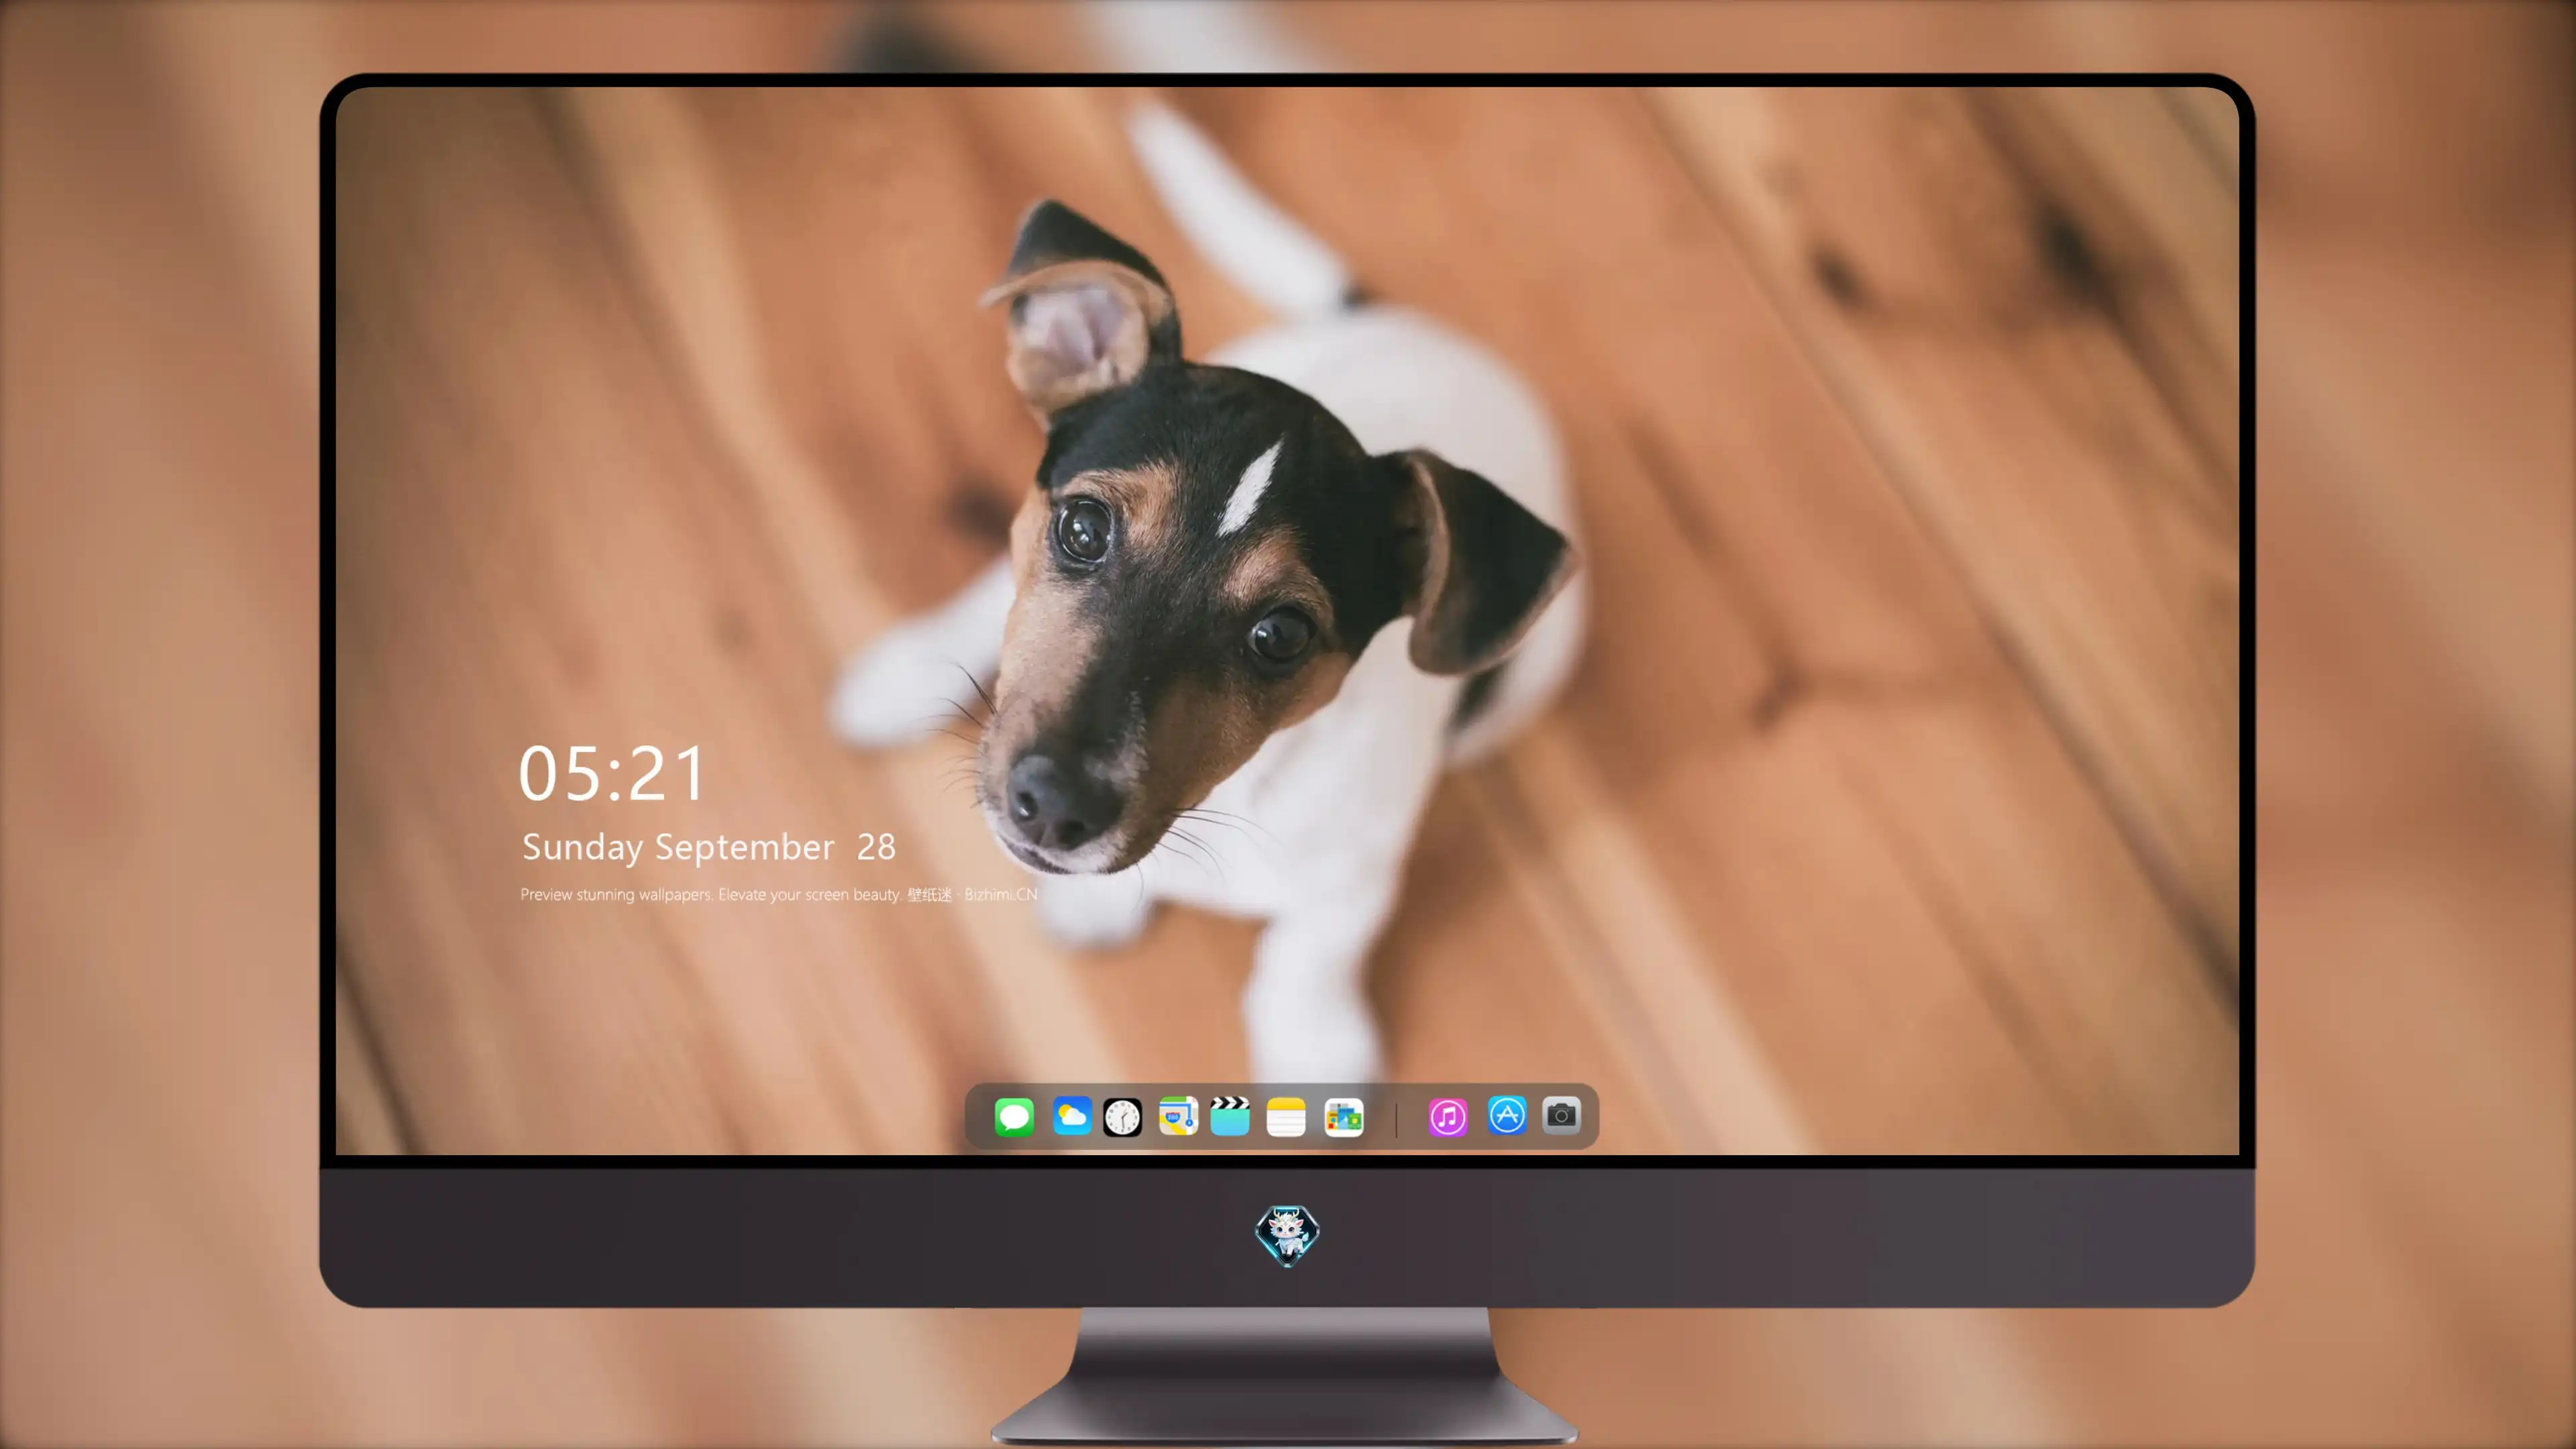Image resolution: width=2576 pixels, height=1449 pixels.
Task: Launch the Maps app from the dock
Action: (1178, 1116)
